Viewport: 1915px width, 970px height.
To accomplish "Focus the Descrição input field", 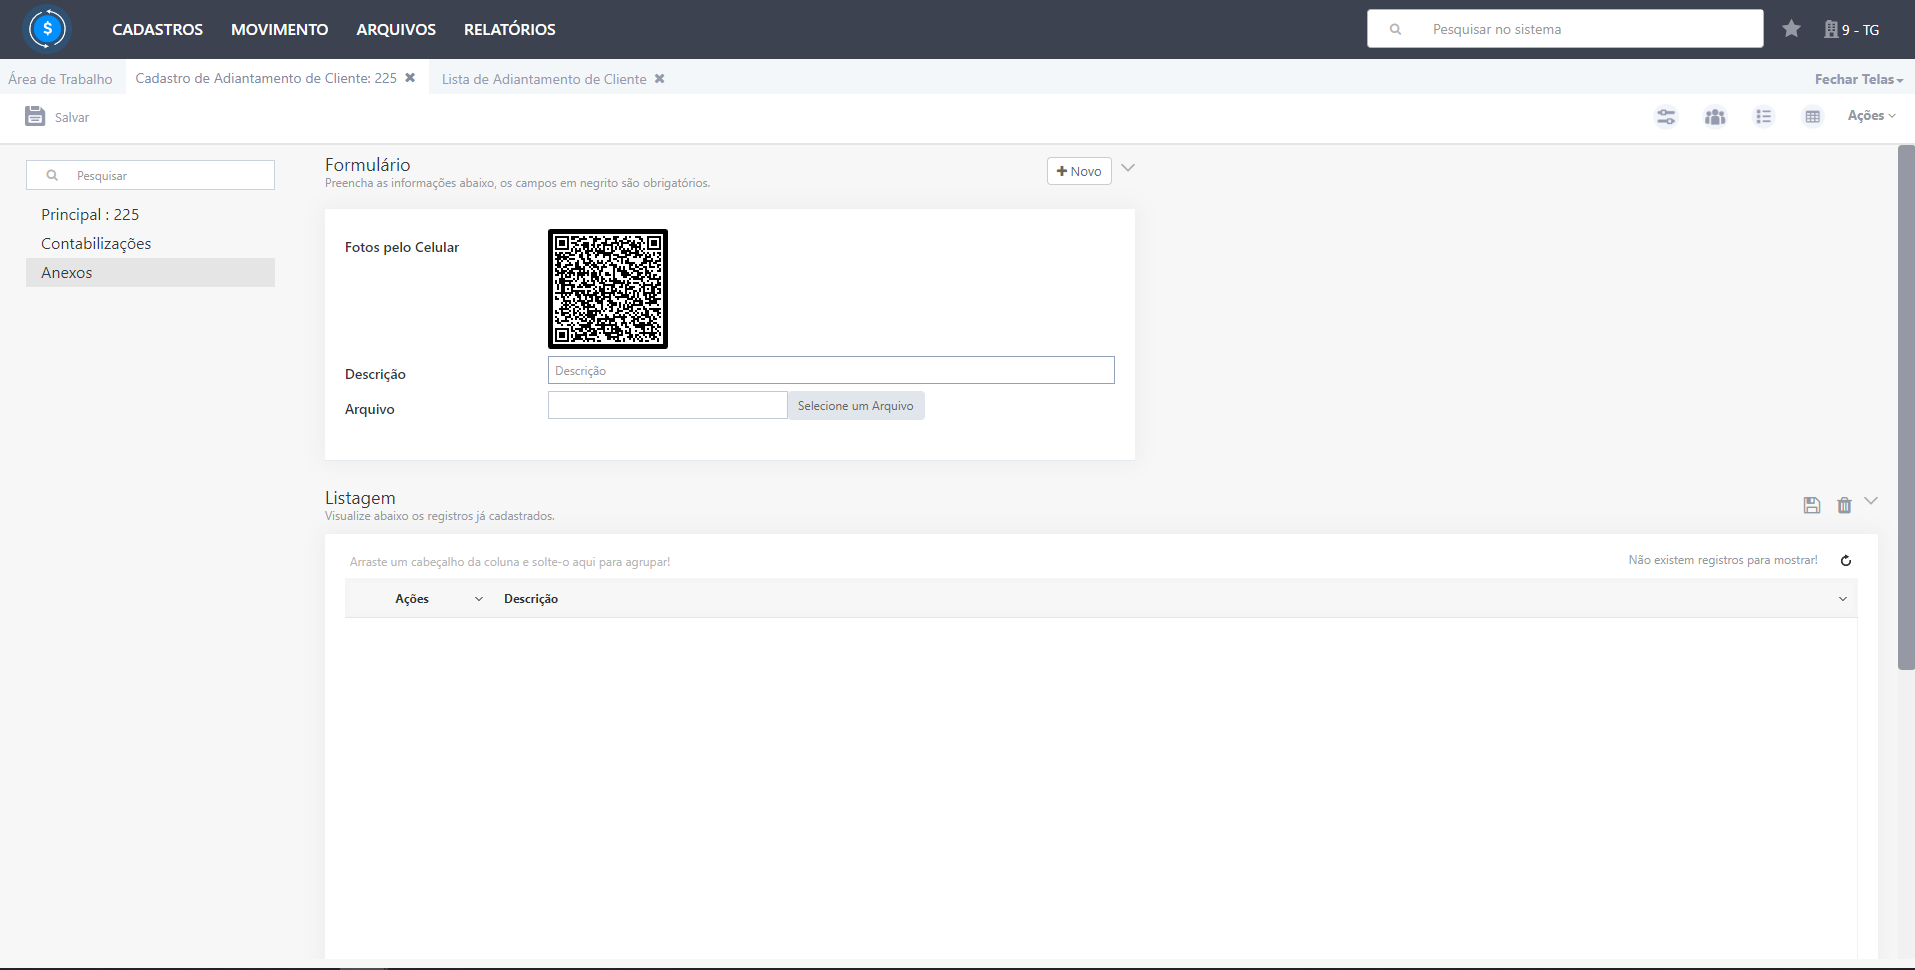I will click(831, 370).
